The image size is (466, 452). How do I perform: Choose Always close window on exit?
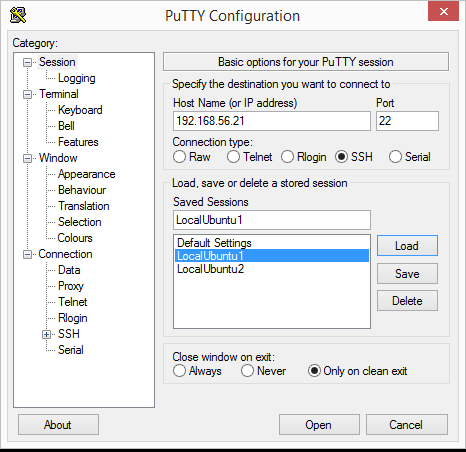click(x=179, y=371)
